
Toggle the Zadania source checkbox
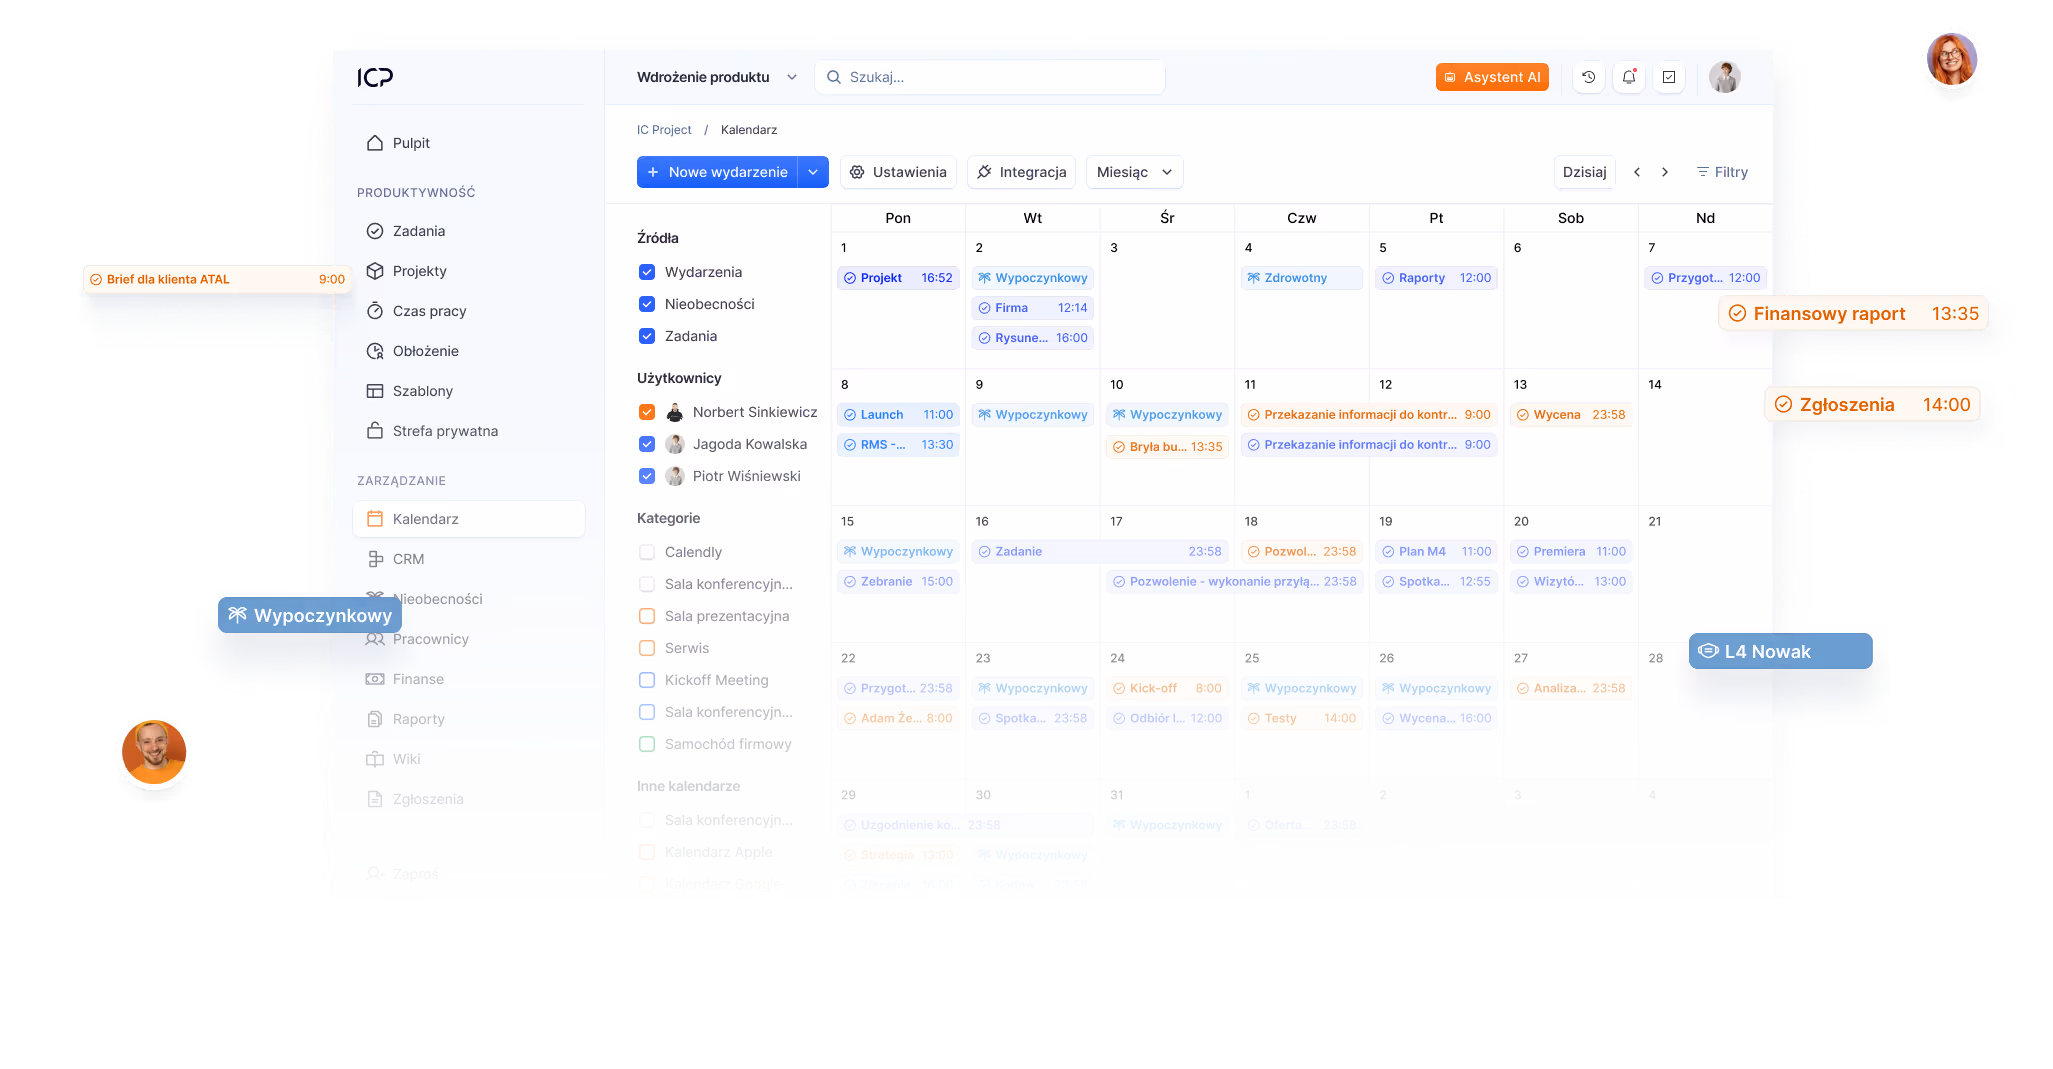(x=647, y=336)
